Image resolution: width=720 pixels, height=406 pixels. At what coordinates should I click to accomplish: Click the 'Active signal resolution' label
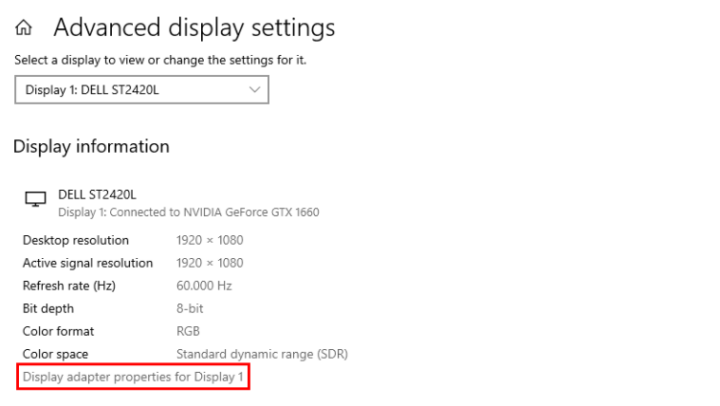click(88, 263)
